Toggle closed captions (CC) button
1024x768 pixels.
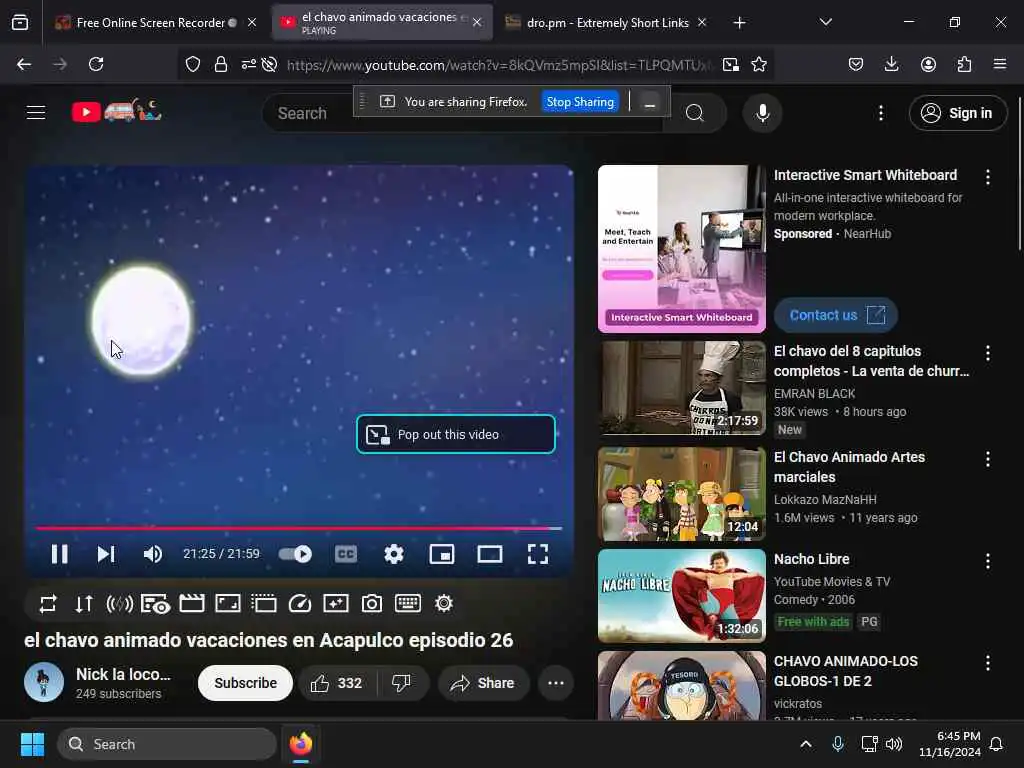point(346,554)
